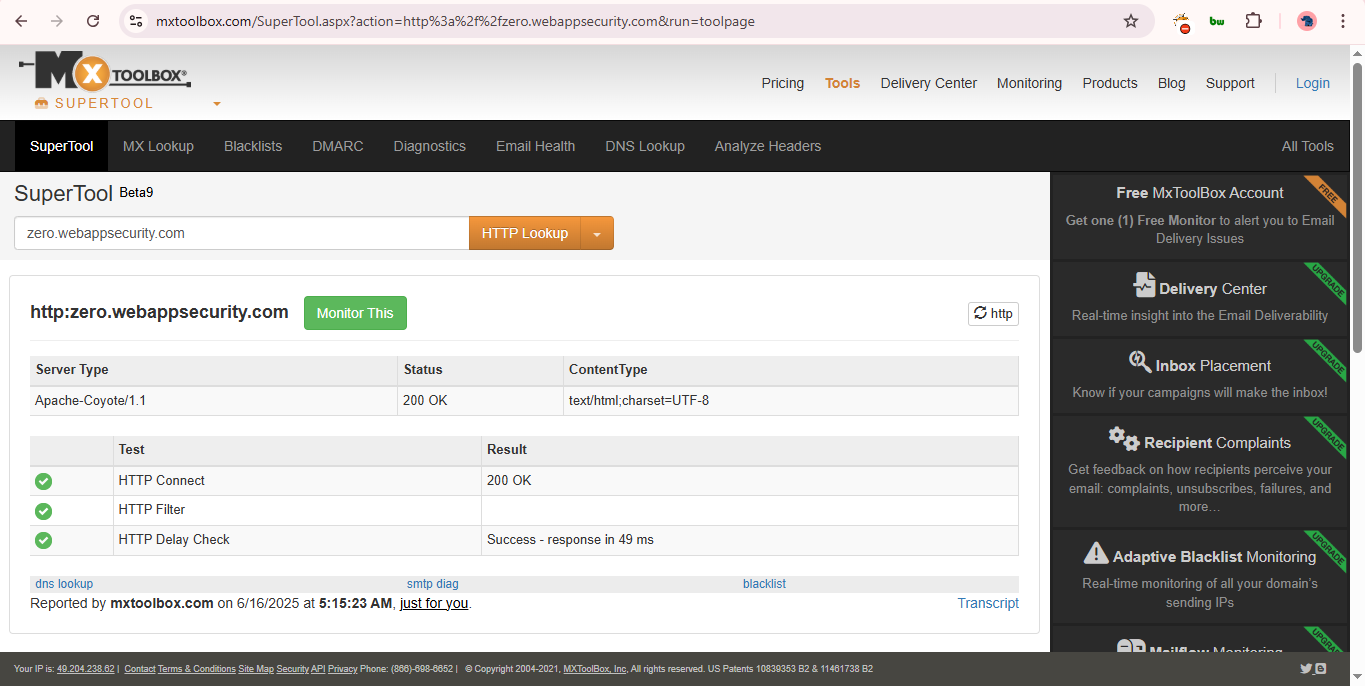Open the Monitoring menu item
This screenshot has width=1365, height=686.
point(1029,83)
